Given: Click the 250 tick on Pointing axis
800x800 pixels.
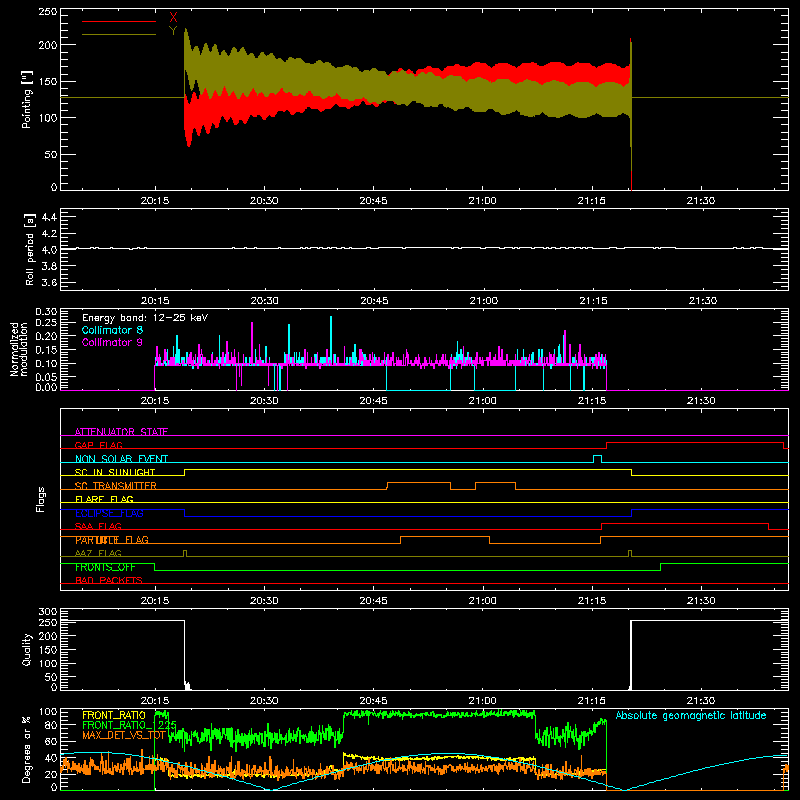Looking at the screenshot, I should tap(48, 12).
